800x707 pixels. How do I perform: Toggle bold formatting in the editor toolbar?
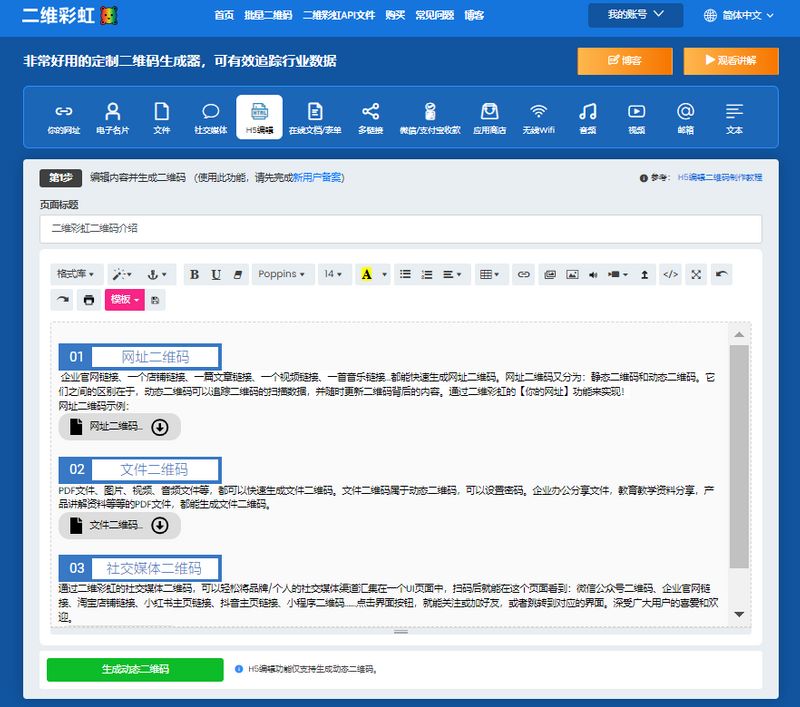(x=194, y=274)
